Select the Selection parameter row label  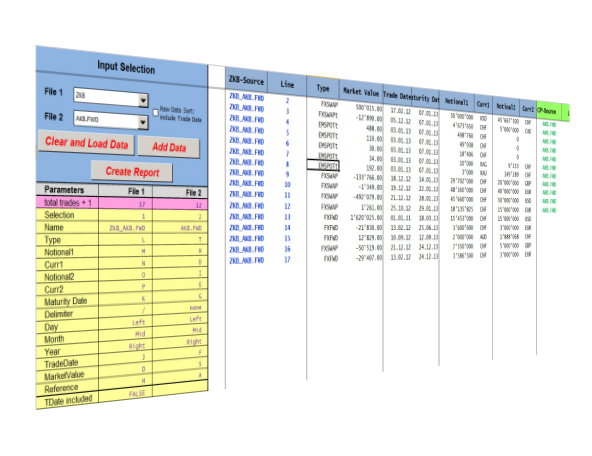point(67,215)
